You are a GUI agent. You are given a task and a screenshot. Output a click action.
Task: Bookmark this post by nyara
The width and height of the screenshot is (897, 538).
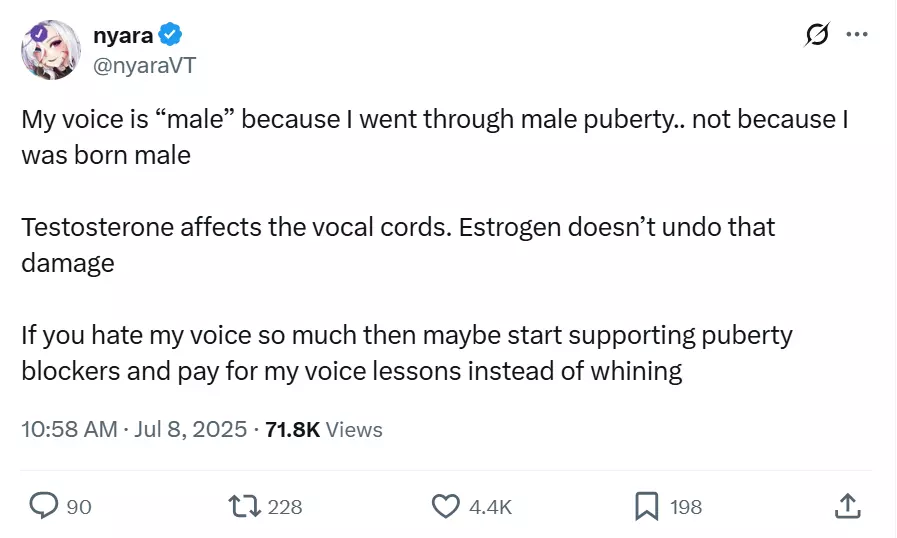tap(647, 507)
